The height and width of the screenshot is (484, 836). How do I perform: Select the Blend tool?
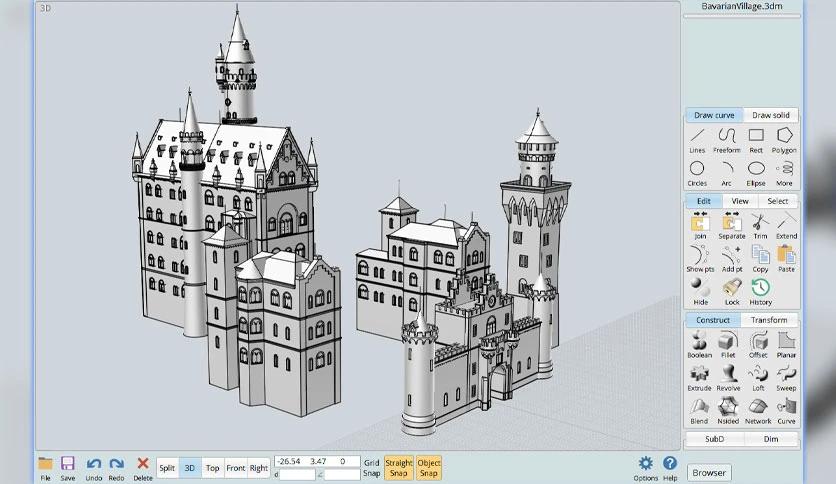(699, 411)
